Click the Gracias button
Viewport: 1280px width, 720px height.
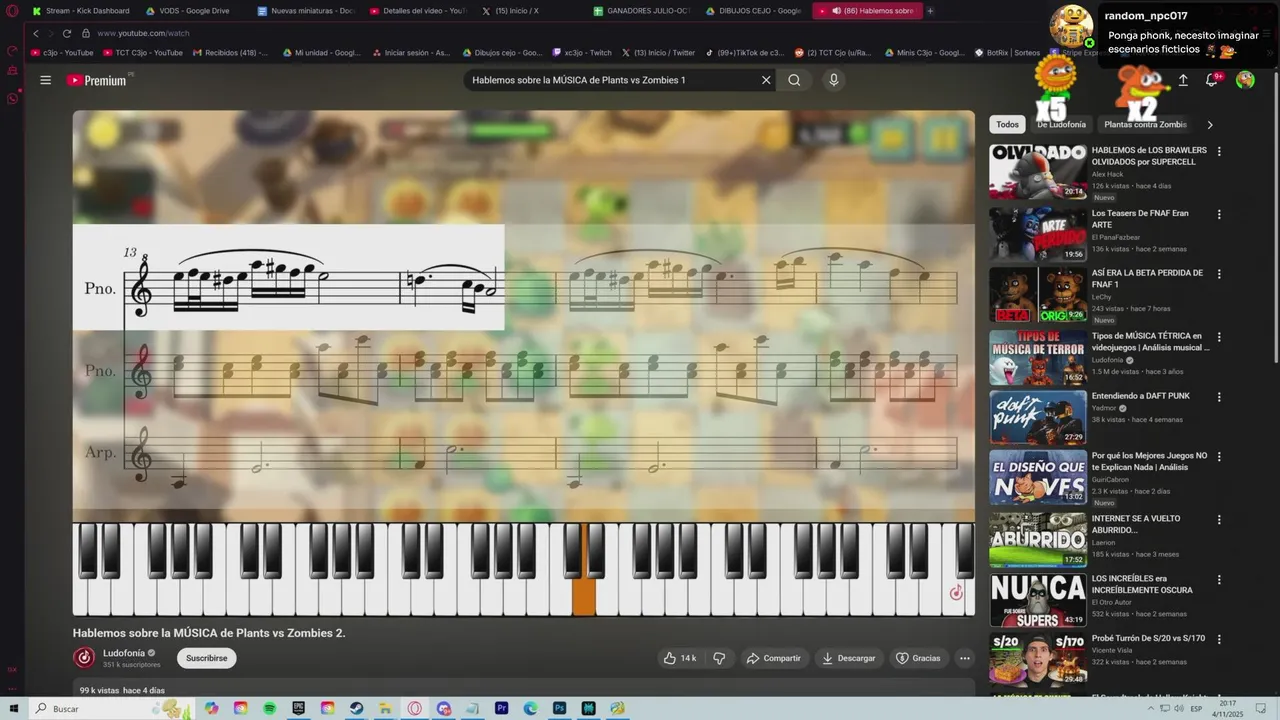(918, 658)
